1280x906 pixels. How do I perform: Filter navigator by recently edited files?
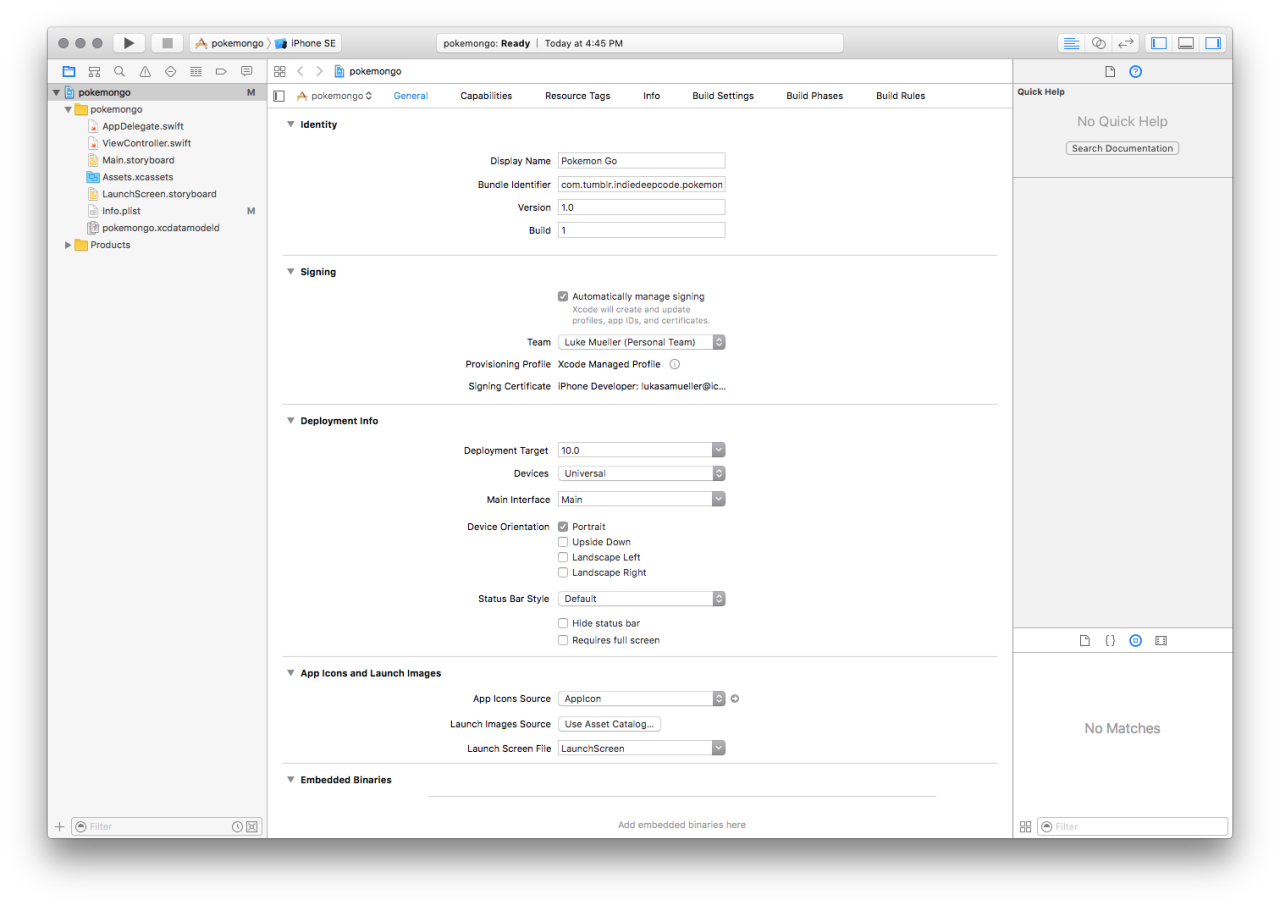(237, 827)
